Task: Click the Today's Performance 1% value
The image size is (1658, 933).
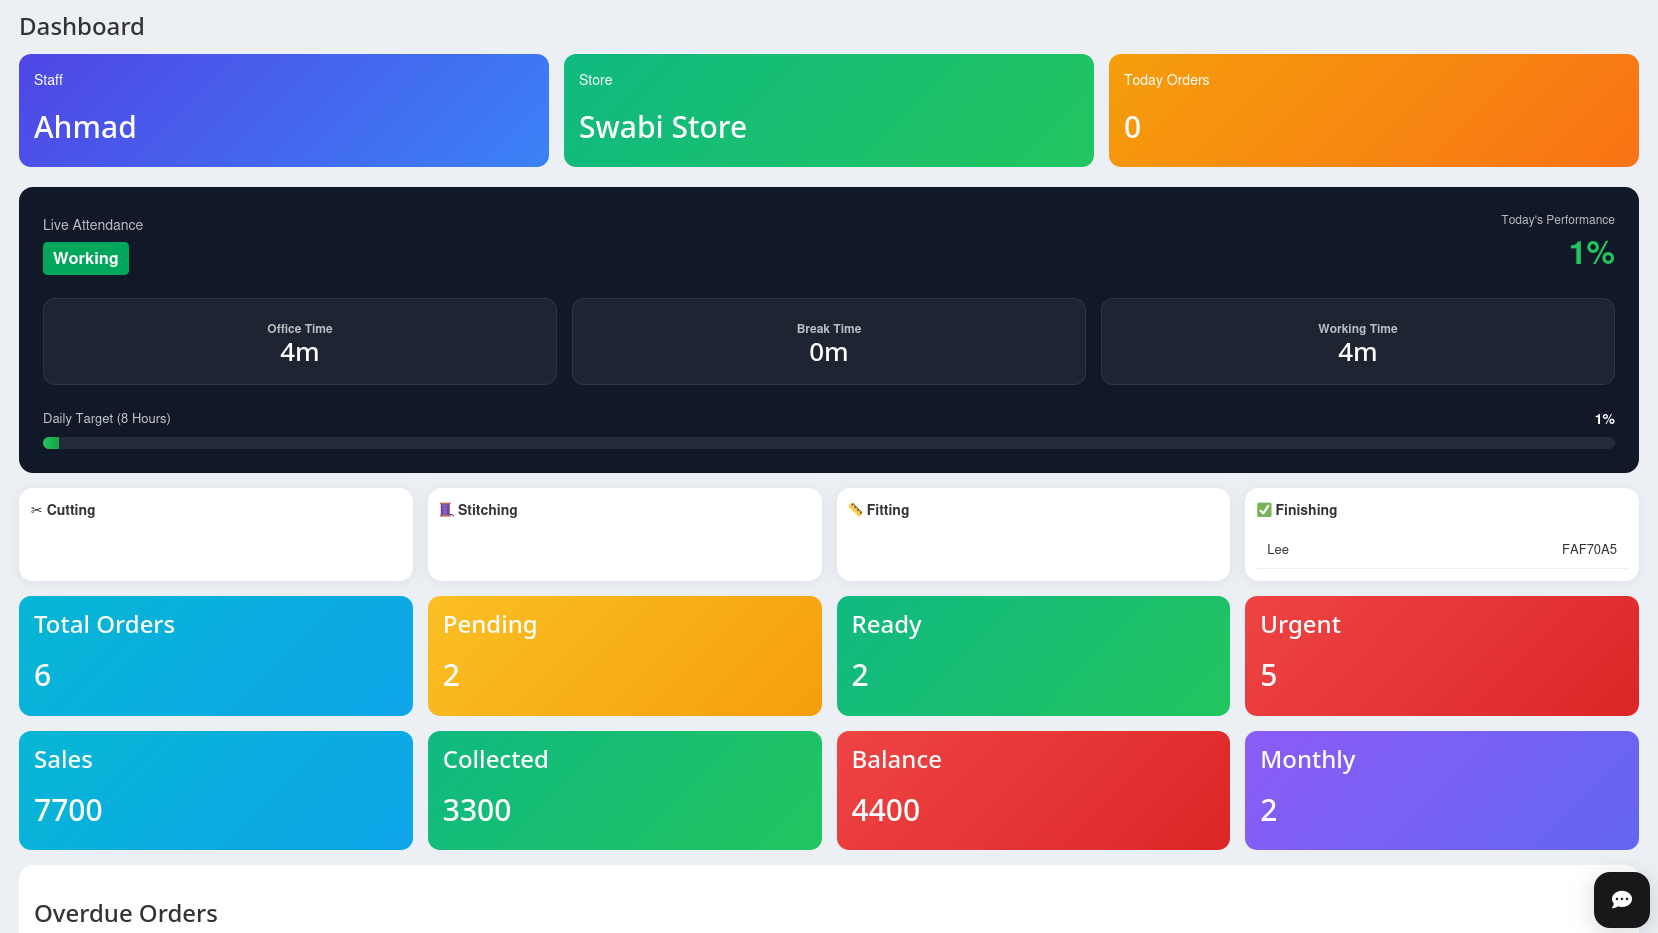Action: pos(1592,253)
